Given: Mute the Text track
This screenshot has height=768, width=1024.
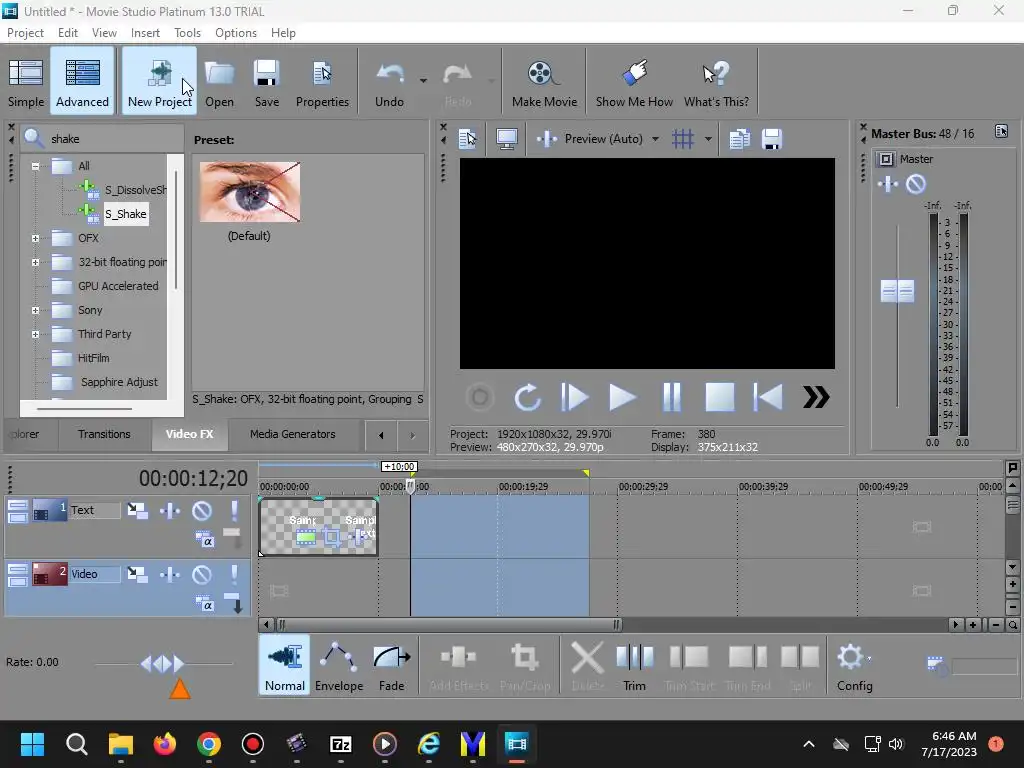Looking at the screenshot, I should (x=202, y=510).
